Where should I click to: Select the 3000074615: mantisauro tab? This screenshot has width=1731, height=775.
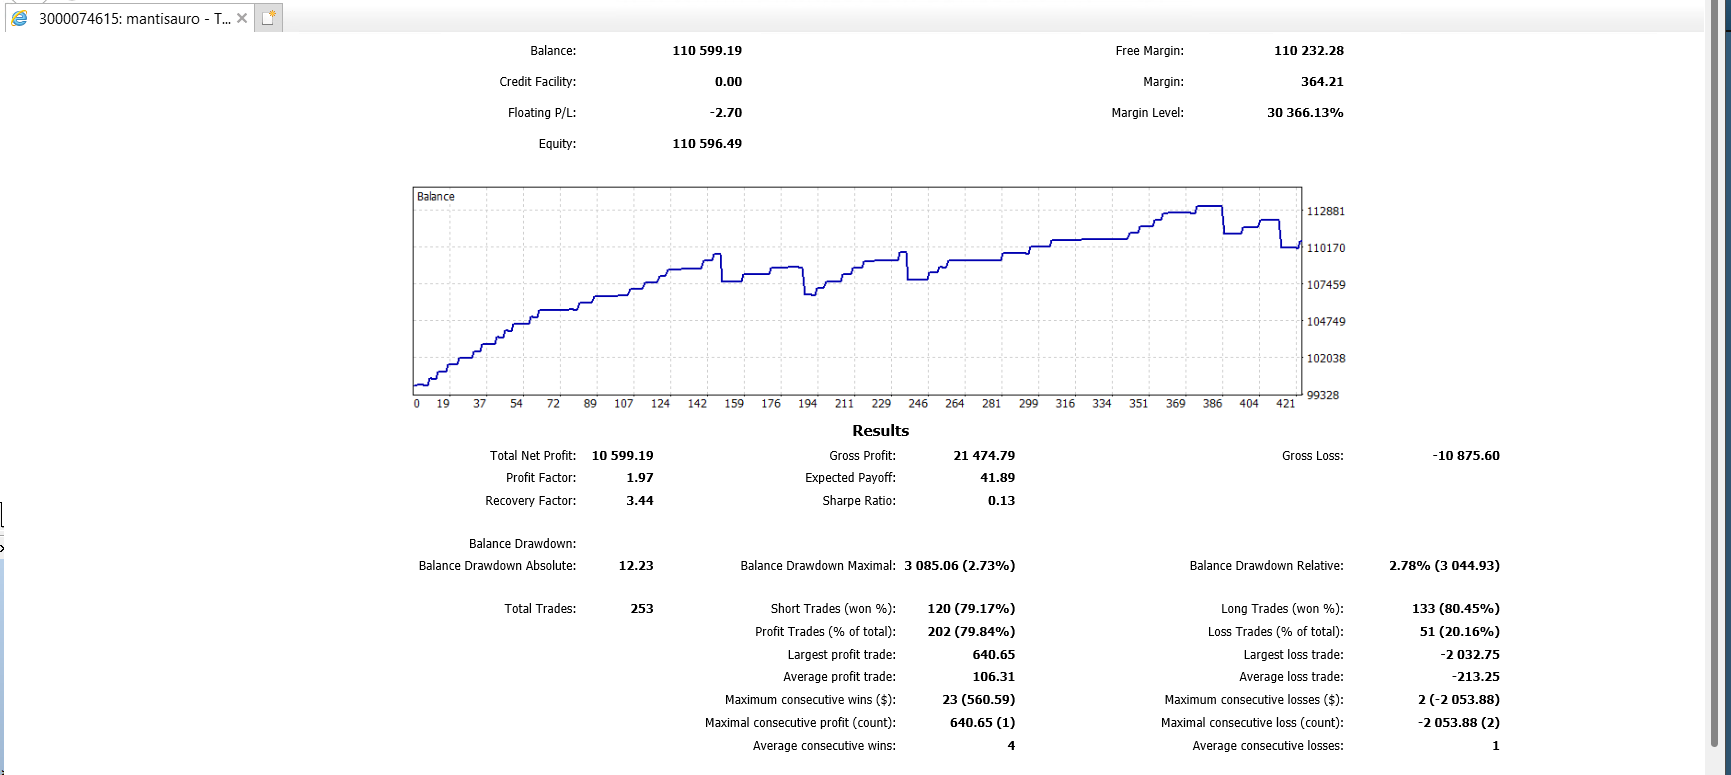point(130,18)
